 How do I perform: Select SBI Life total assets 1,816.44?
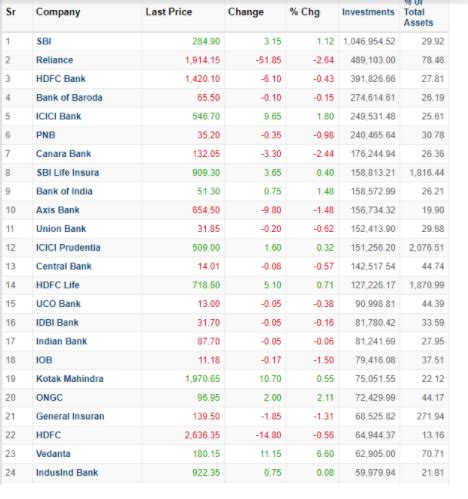427,173
